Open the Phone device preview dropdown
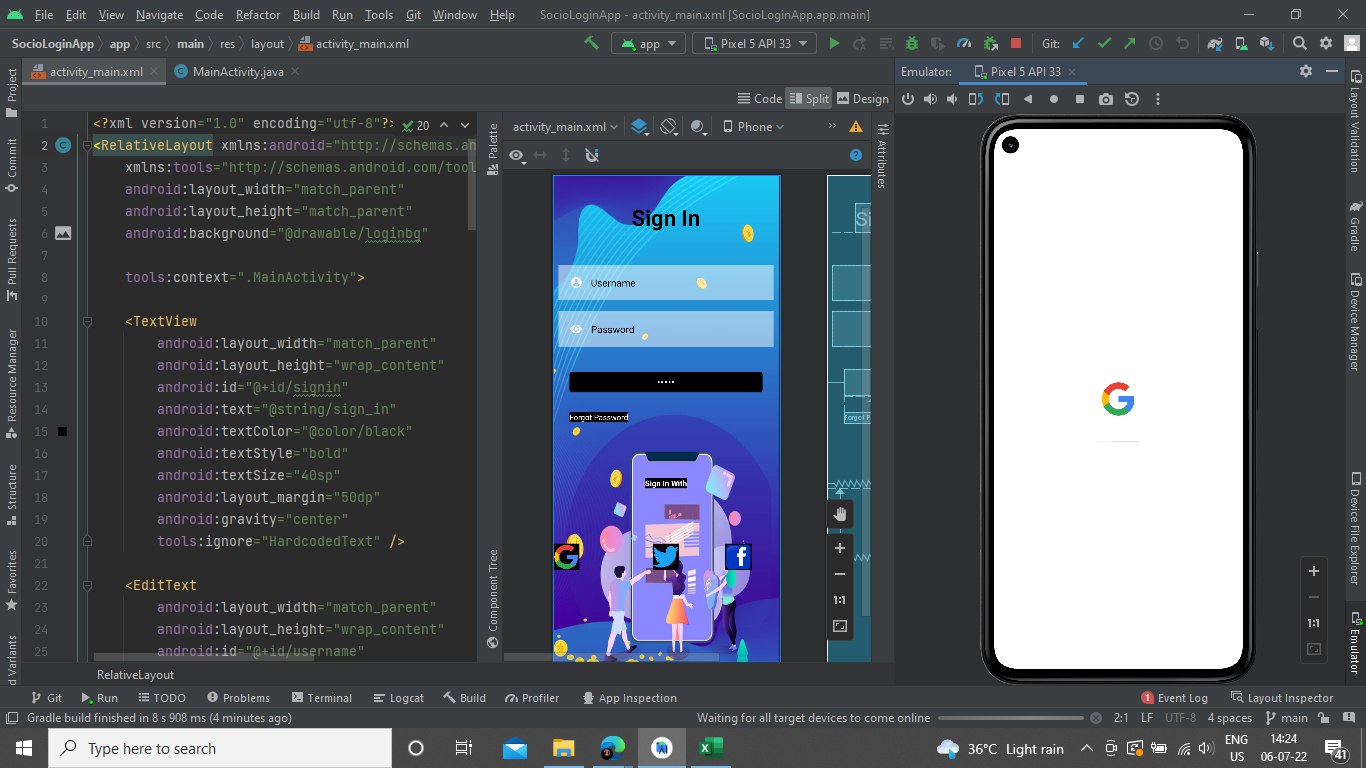The image size is (1366, 768). [x=754, y=127]
